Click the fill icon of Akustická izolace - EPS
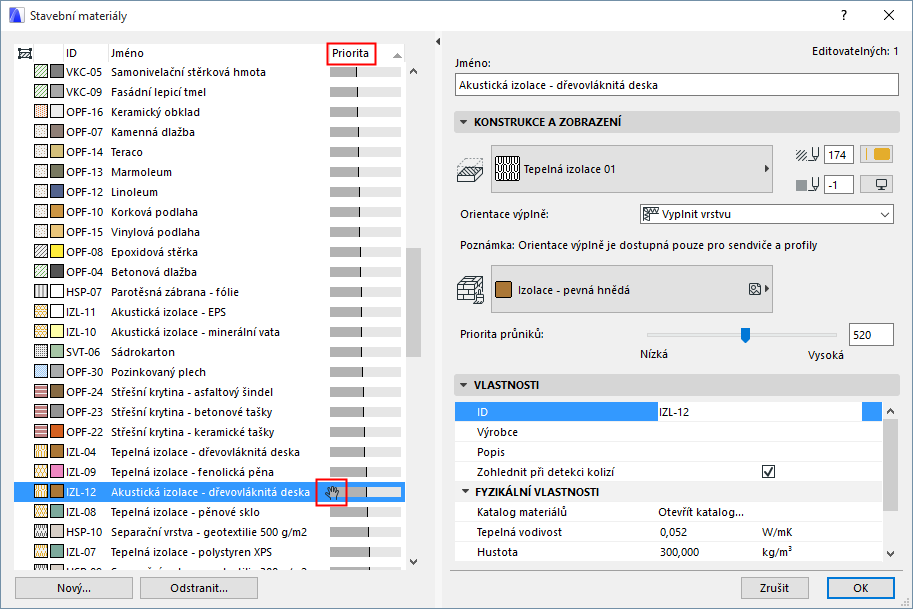The height and width of the screenshot is (609, 913). pos(41,311)
